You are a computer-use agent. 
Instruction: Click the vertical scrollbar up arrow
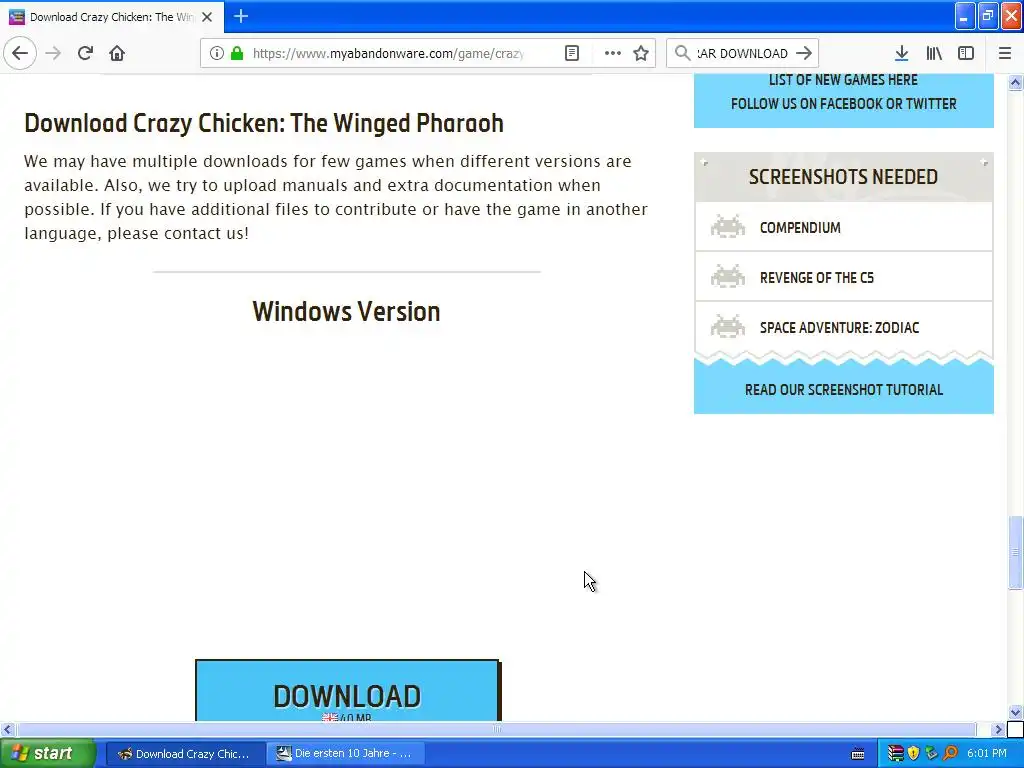1015,82
